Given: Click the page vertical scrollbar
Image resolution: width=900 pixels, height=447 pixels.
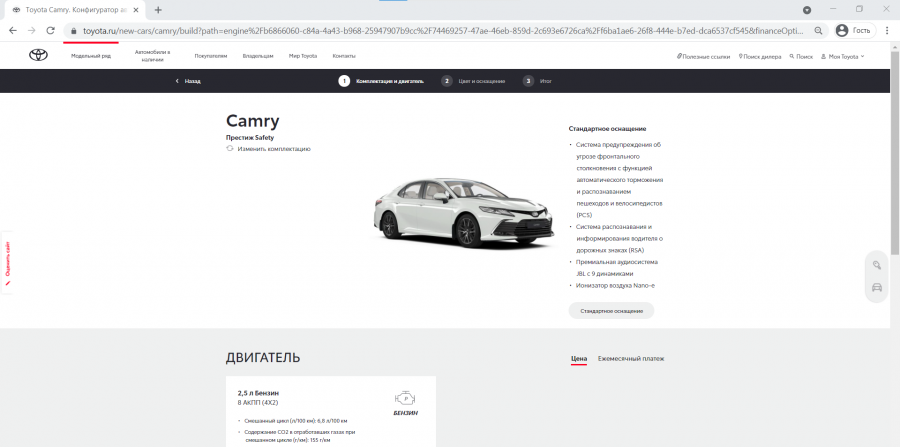Looking at the screenshot, I should [895, 152].
